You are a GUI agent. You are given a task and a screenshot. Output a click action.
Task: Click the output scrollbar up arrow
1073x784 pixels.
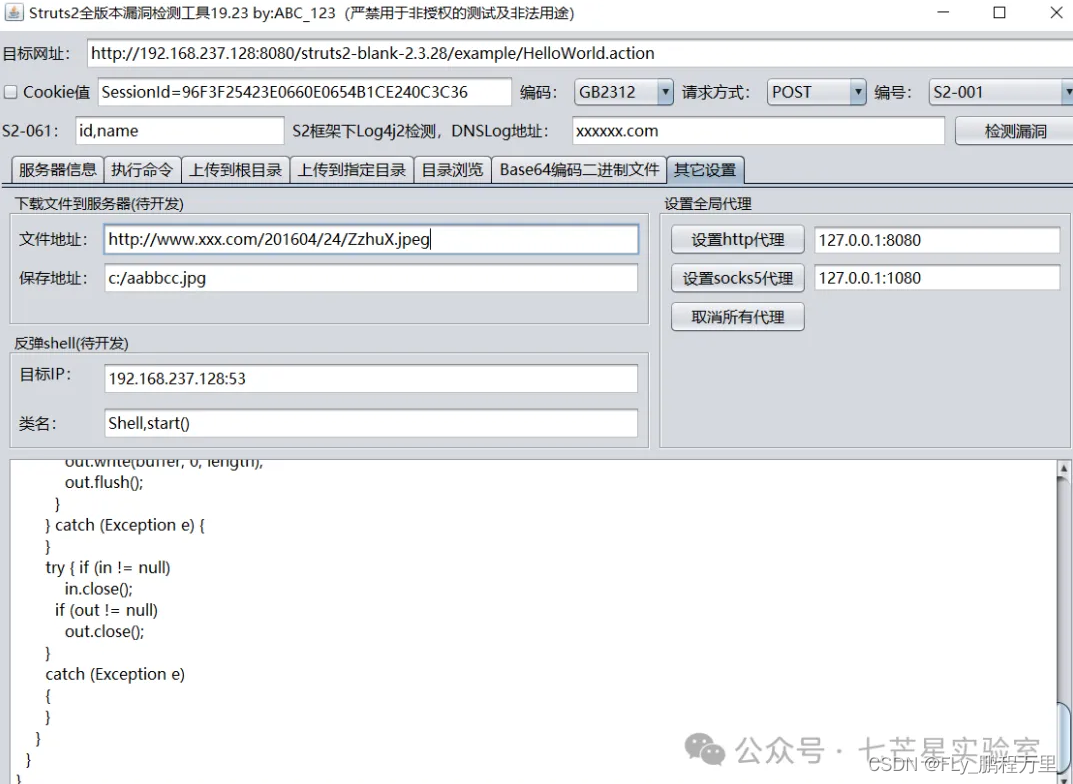(x=1063, y=469)
